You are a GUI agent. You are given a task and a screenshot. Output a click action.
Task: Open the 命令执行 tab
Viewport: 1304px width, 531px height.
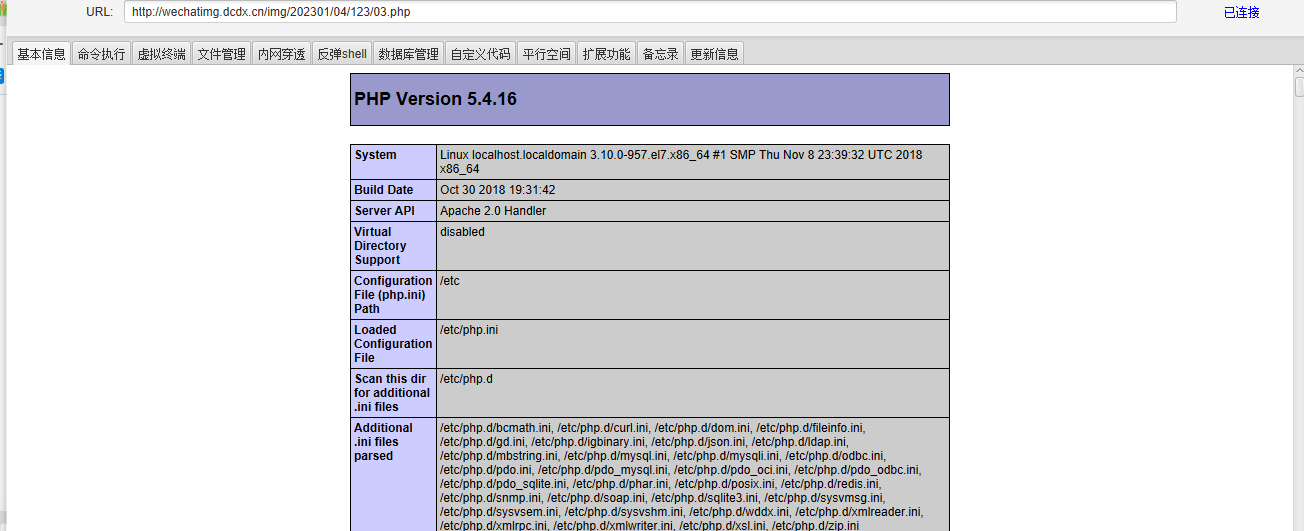coord(101,54)
